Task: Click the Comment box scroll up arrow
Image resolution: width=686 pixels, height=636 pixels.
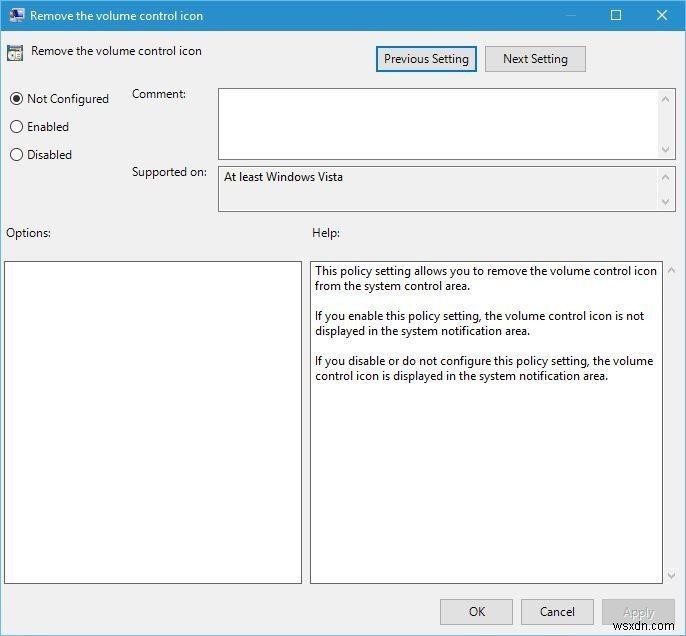Action: (665, 99)
